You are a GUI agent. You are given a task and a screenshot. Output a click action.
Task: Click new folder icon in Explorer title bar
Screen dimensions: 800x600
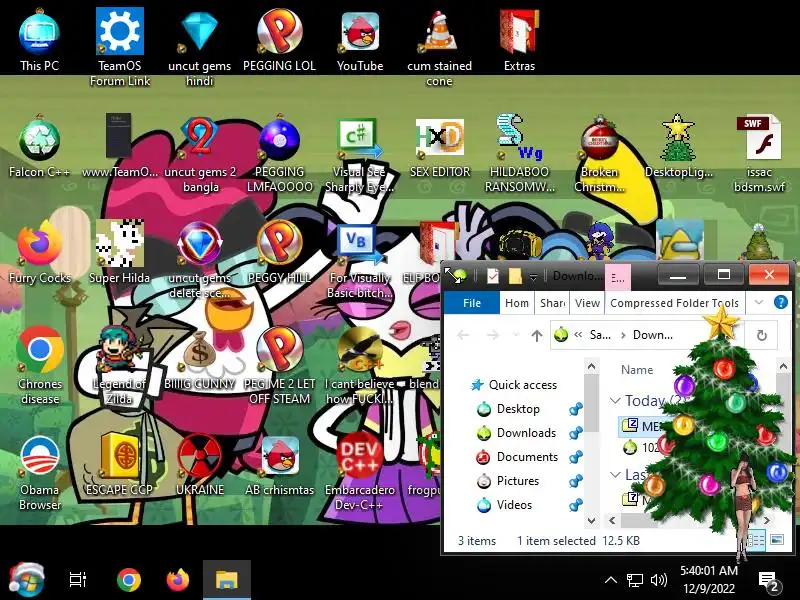[515, 276]
